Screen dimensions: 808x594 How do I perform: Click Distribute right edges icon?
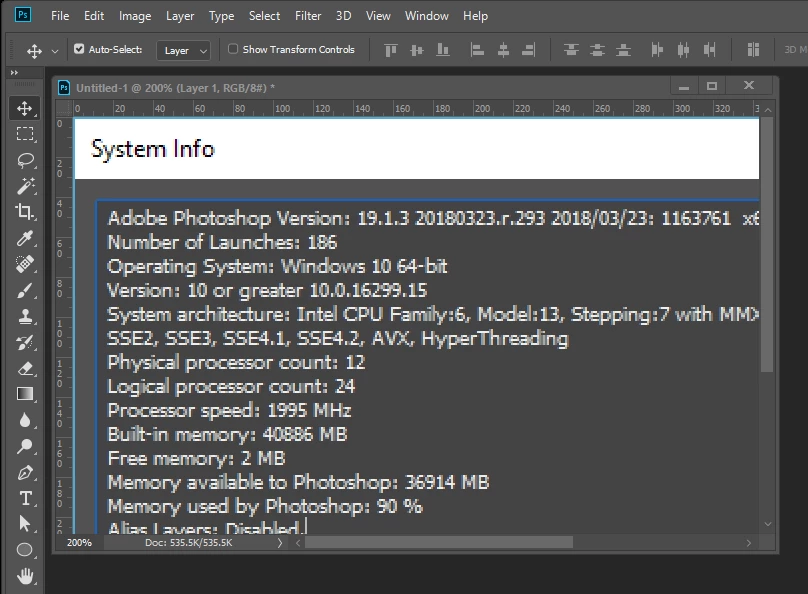pos(710,50)
